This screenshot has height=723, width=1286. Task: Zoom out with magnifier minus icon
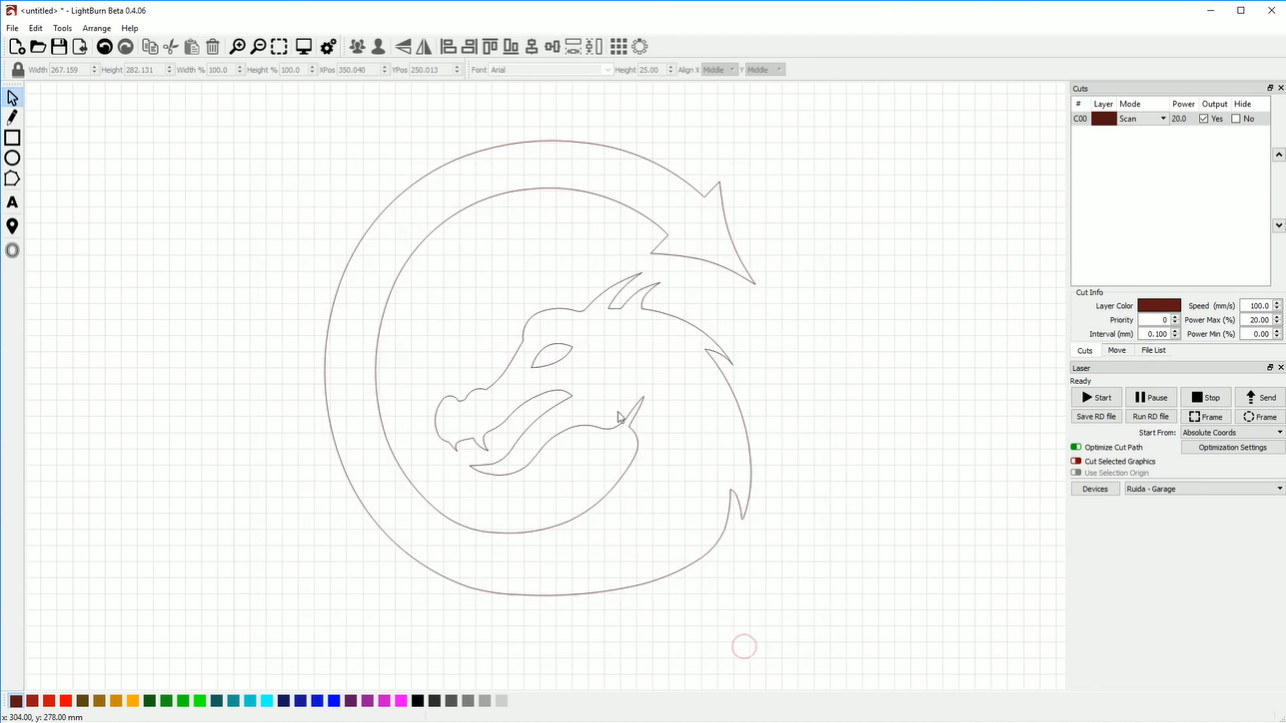click(x=258, y=47)
